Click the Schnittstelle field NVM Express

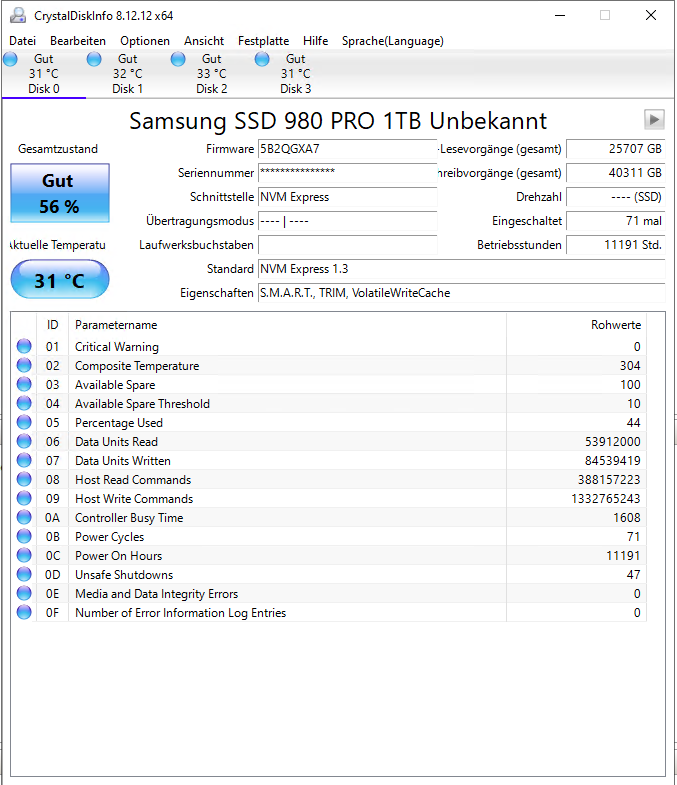pyautogui.click(x=348, y=197)
